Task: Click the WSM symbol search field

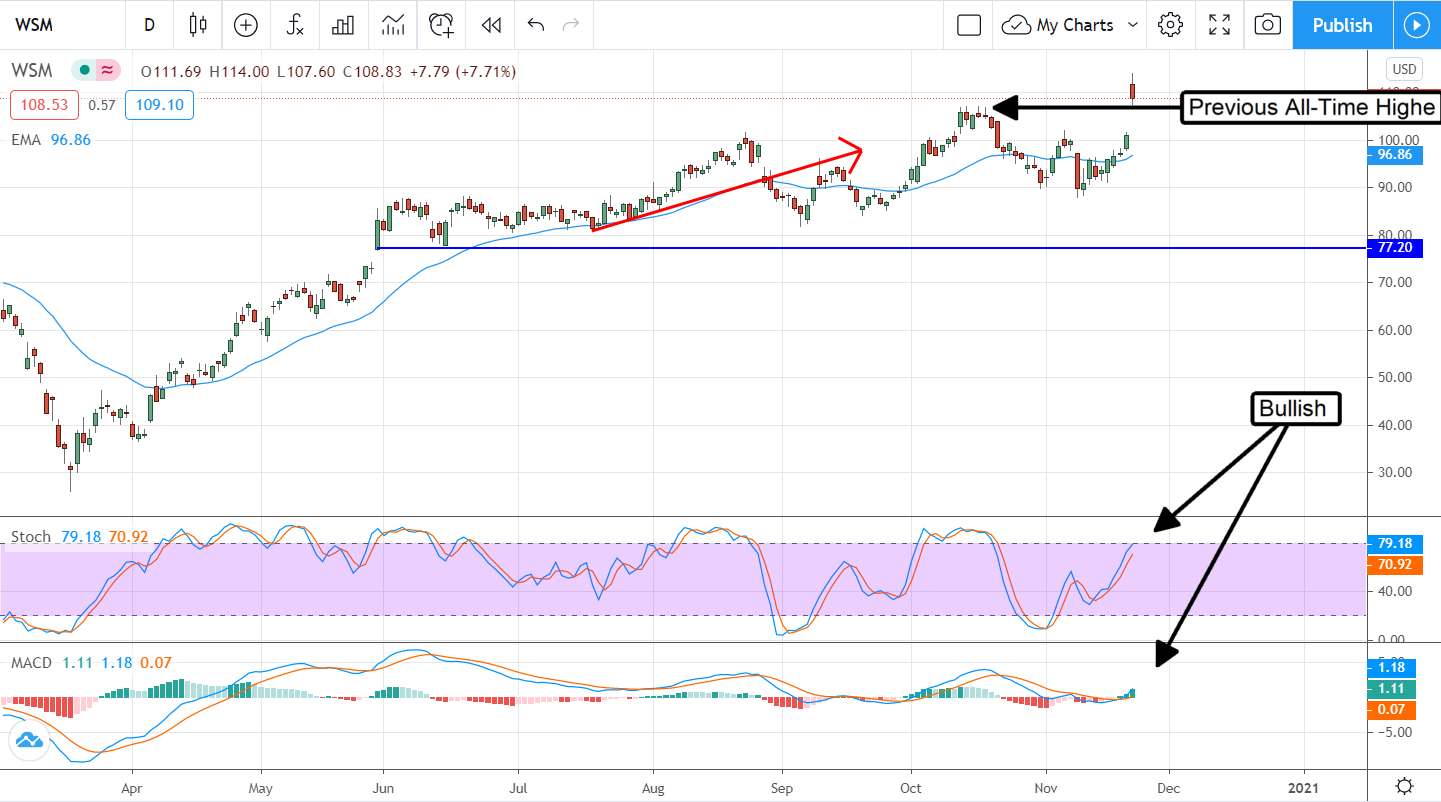Action: tap(58, 25)
